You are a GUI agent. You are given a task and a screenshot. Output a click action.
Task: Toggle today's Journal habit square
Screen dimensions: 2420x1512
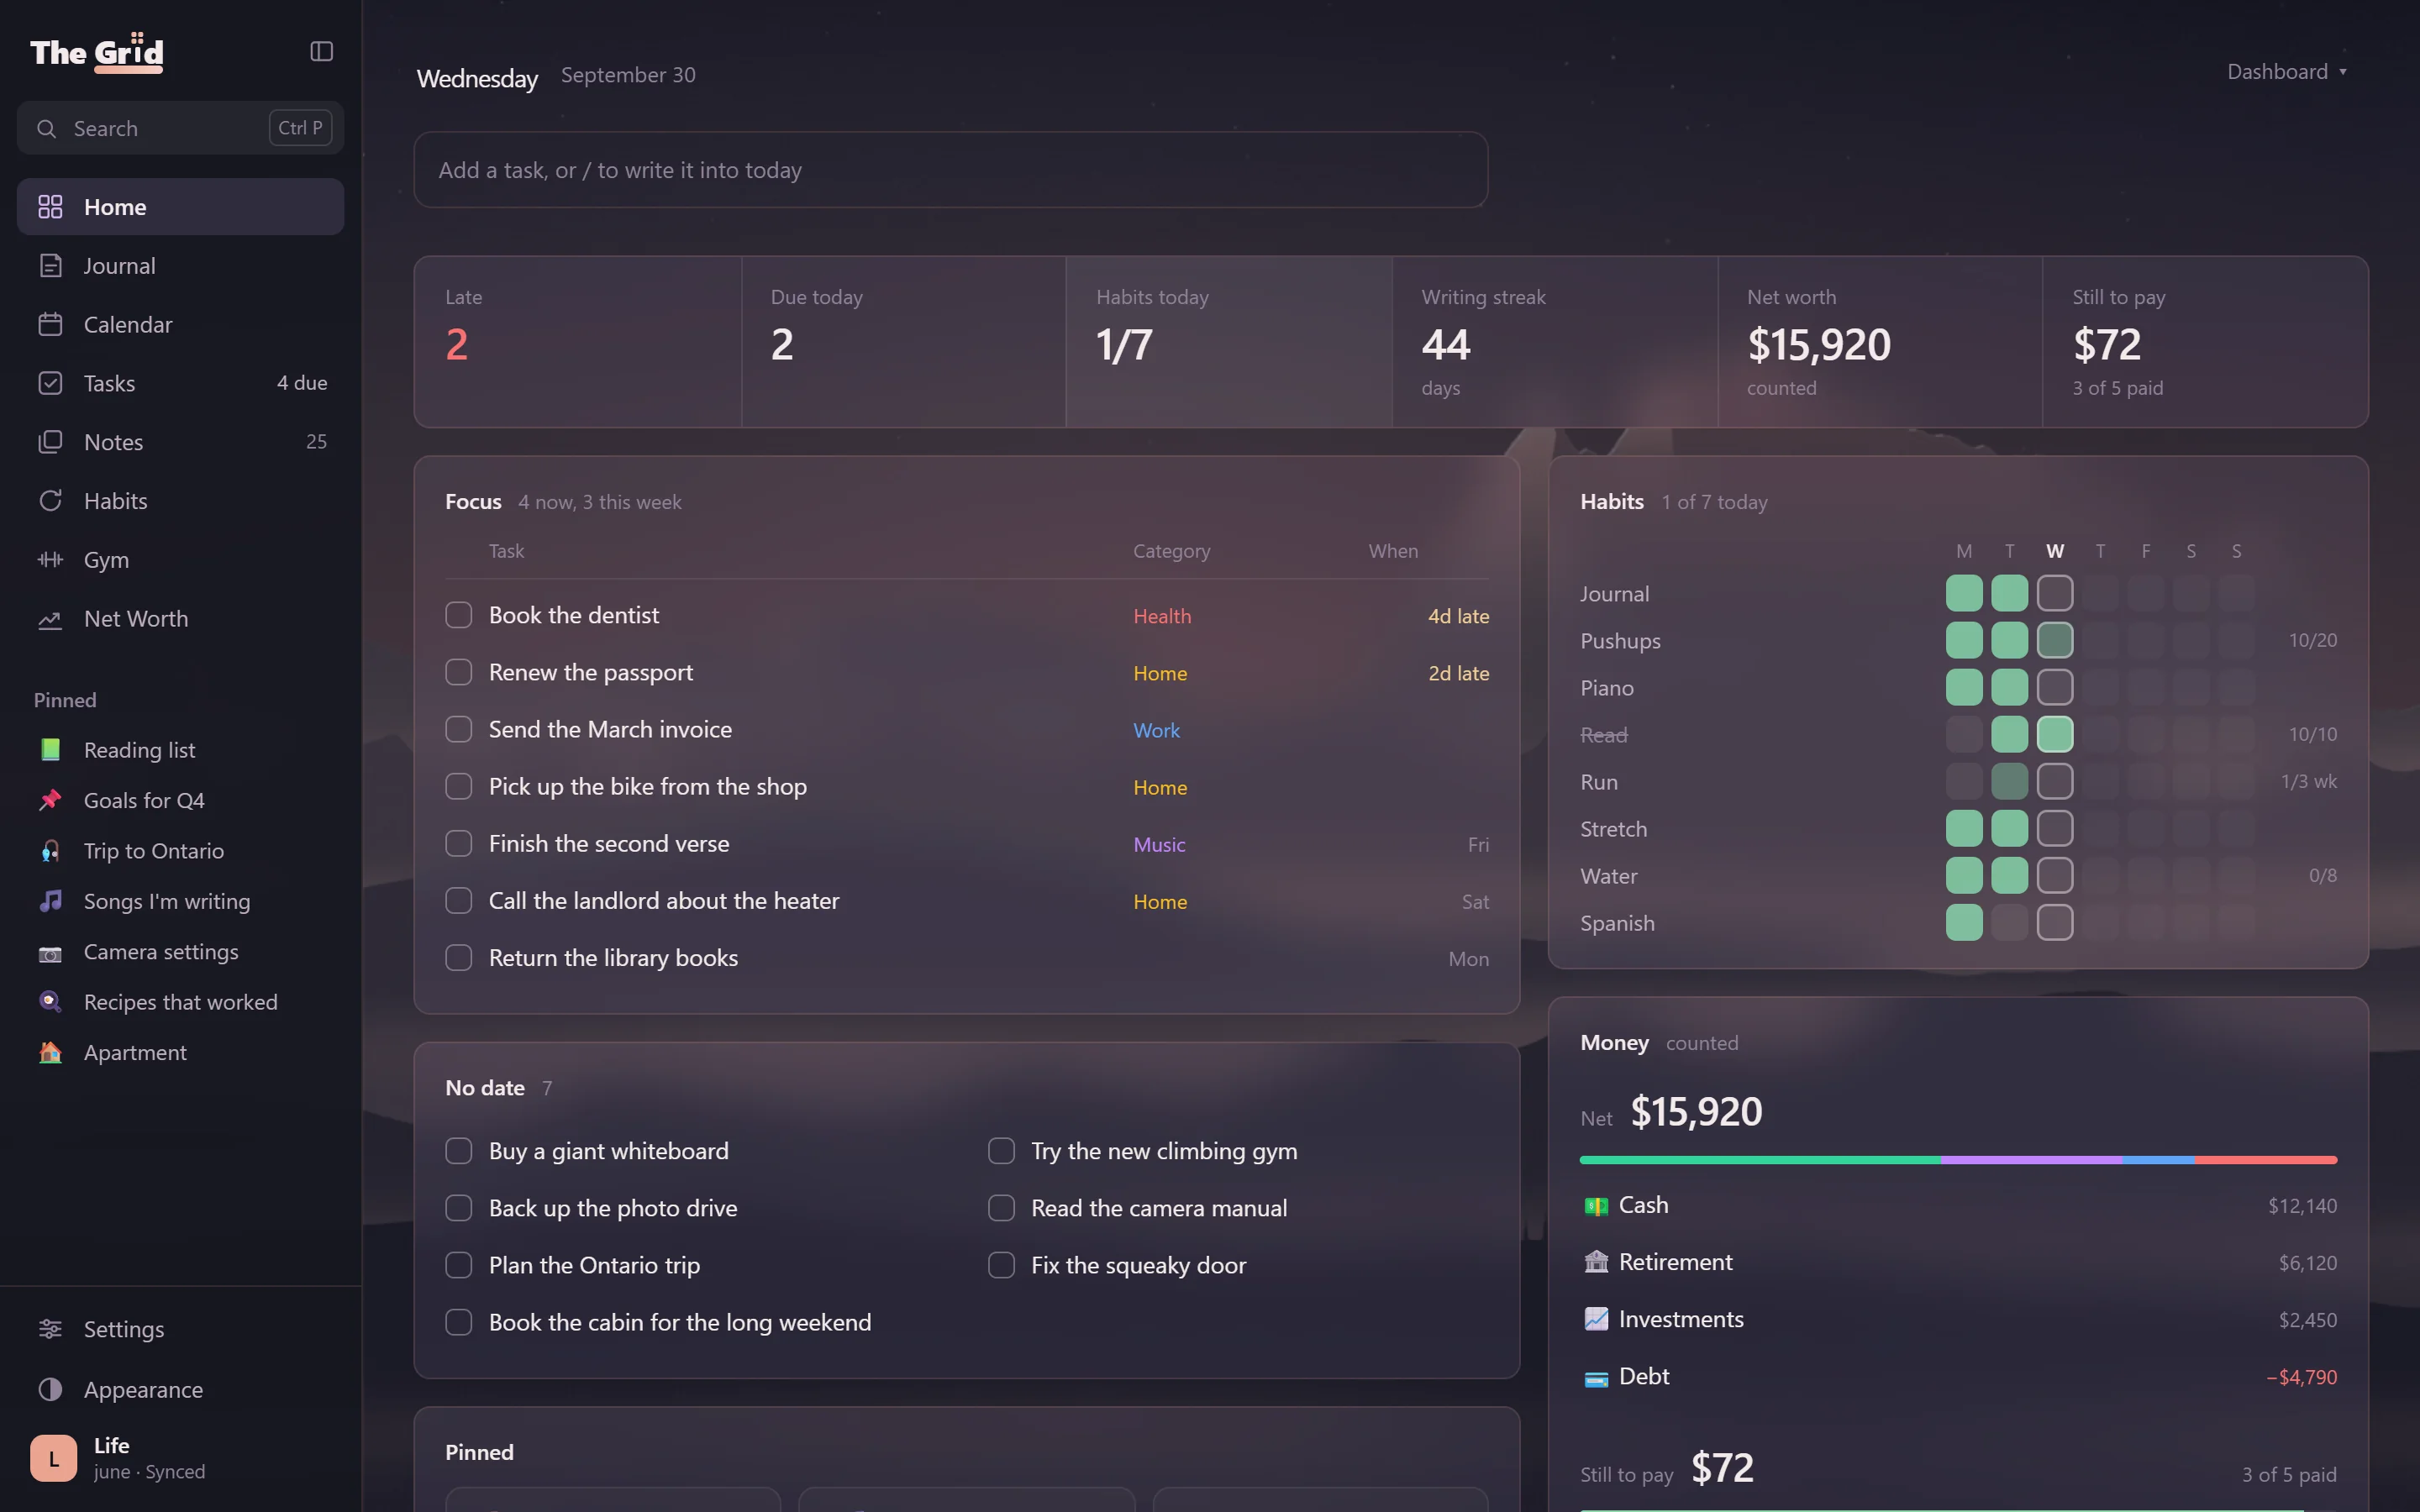[2055, 593]
